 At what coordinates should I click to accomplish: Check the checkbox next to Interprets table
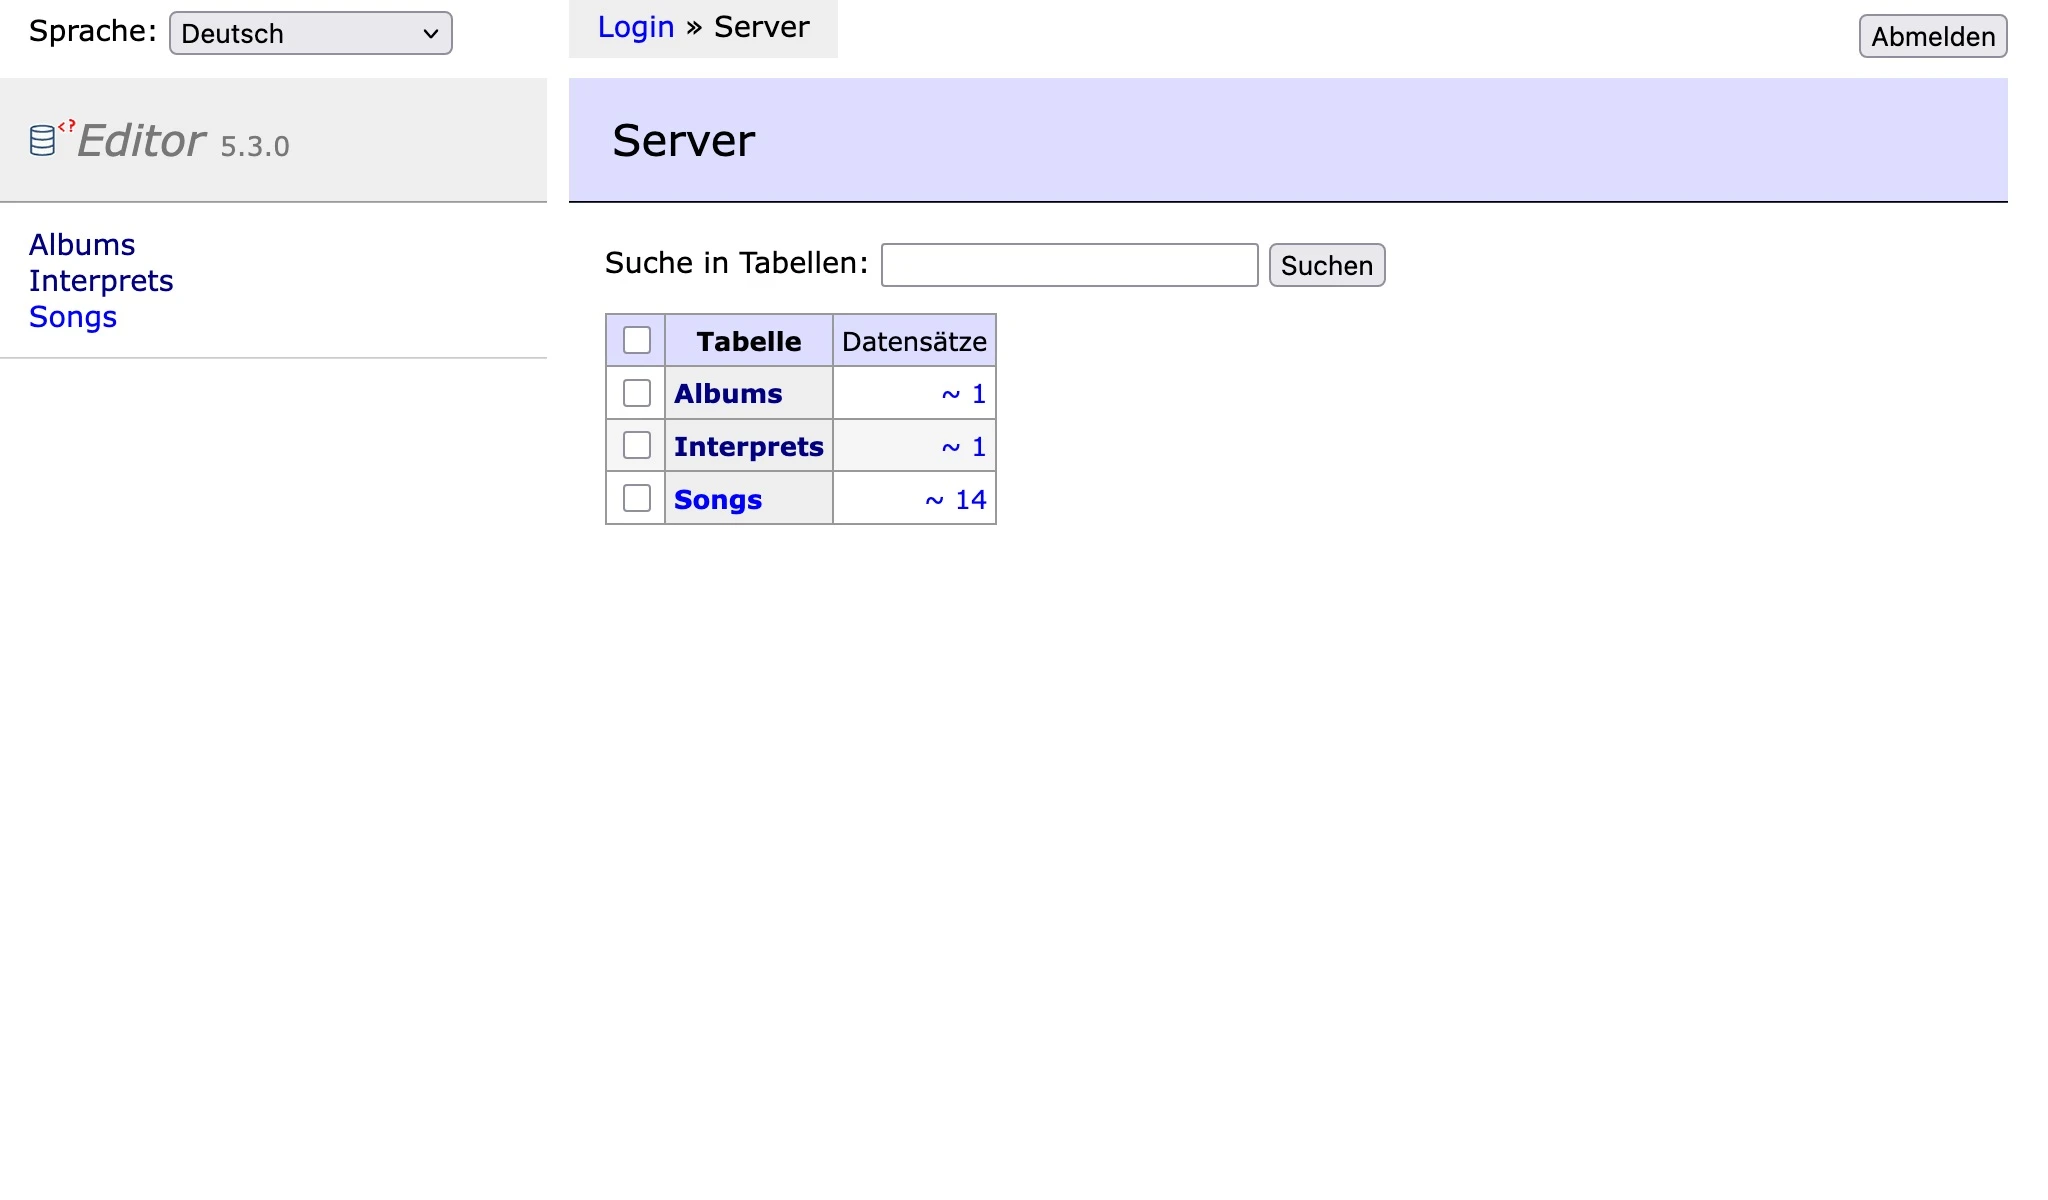pyautogui.click(x=636, y=446)
